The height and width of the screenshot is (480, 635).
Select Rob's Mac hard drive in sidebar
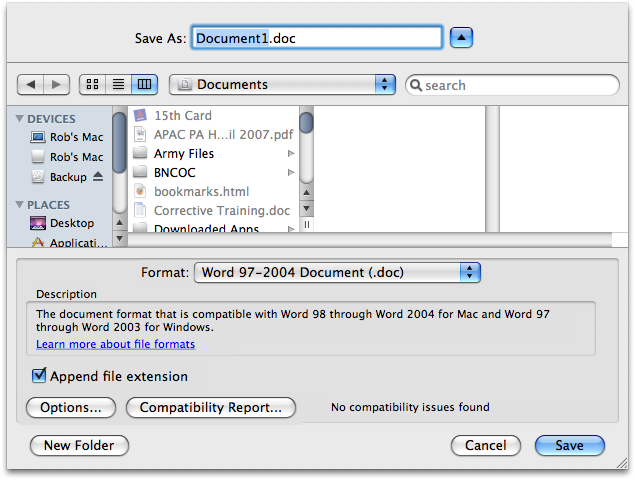pos(67,157)
